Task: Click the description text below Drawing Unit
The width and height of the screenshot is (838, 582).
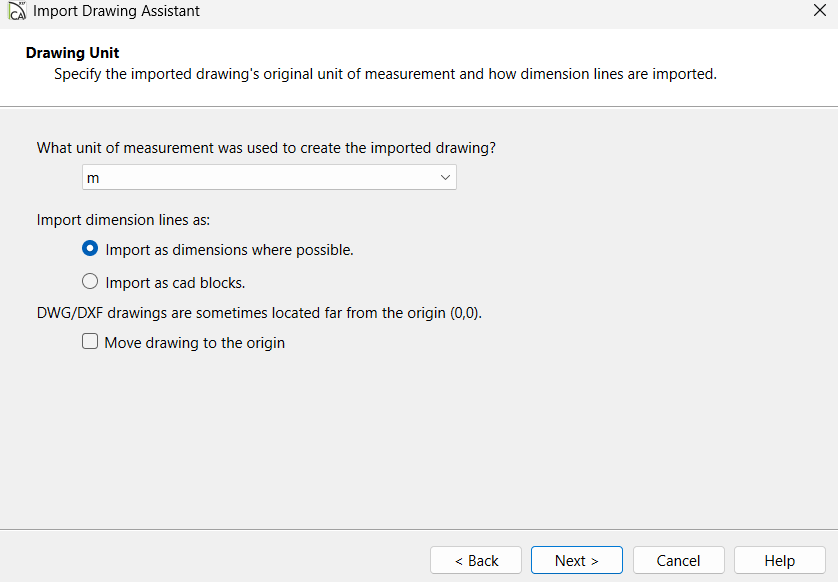Action: (385, 74)
